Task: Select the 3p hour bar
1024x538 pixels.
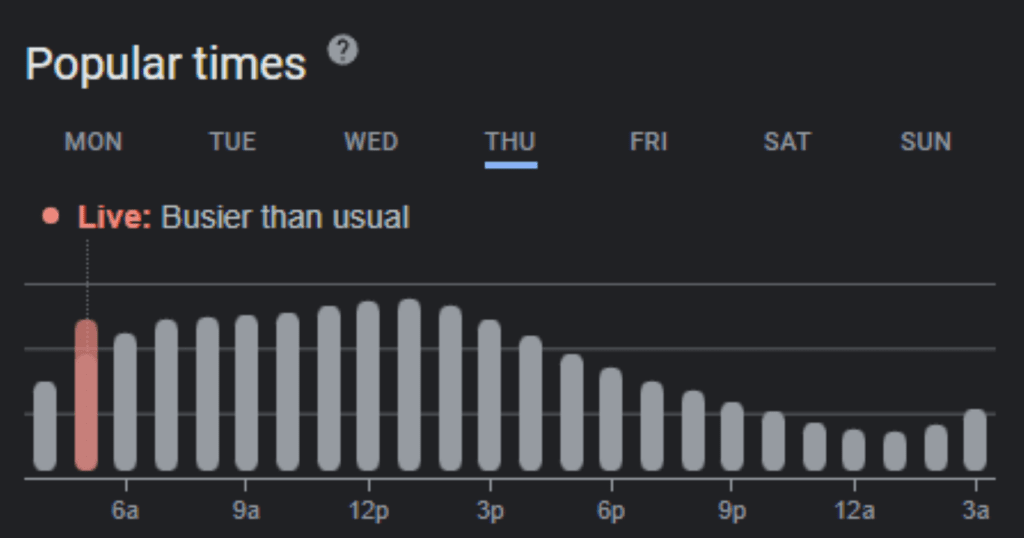Action: point(489,395)
